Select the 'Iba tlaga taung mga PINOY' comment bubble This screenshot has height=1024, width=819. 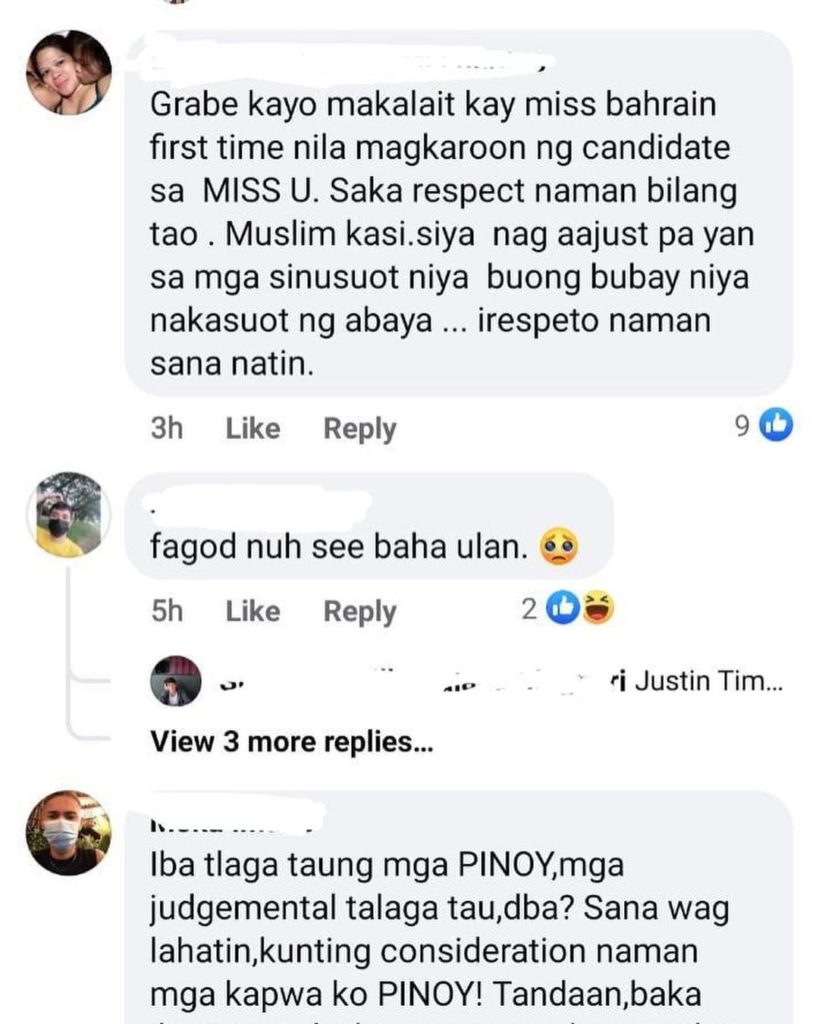[458, 907]
